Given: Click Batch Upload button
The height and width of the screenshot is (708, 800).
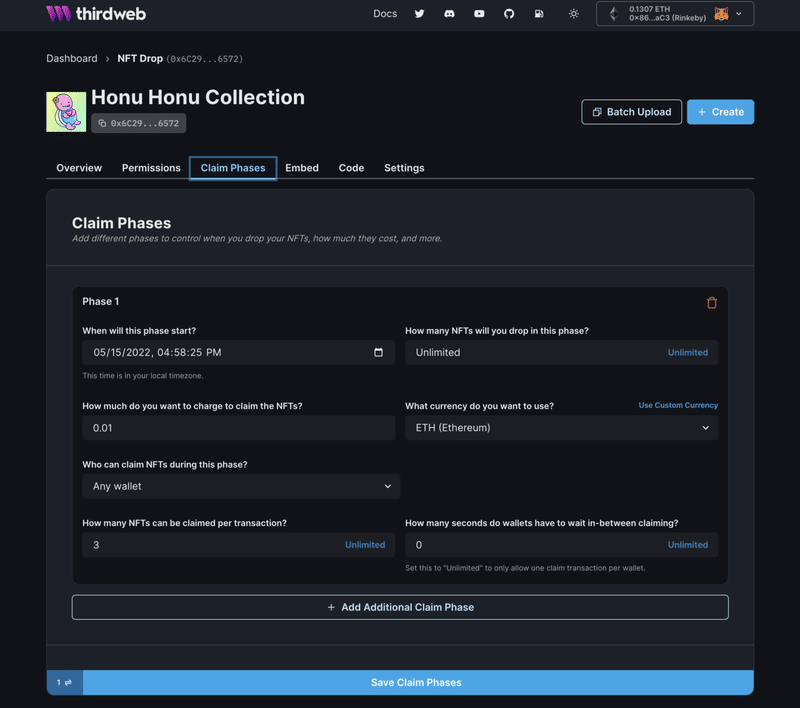Looking at the screenshot, I should pyautogui.click(x=632, y=112).
